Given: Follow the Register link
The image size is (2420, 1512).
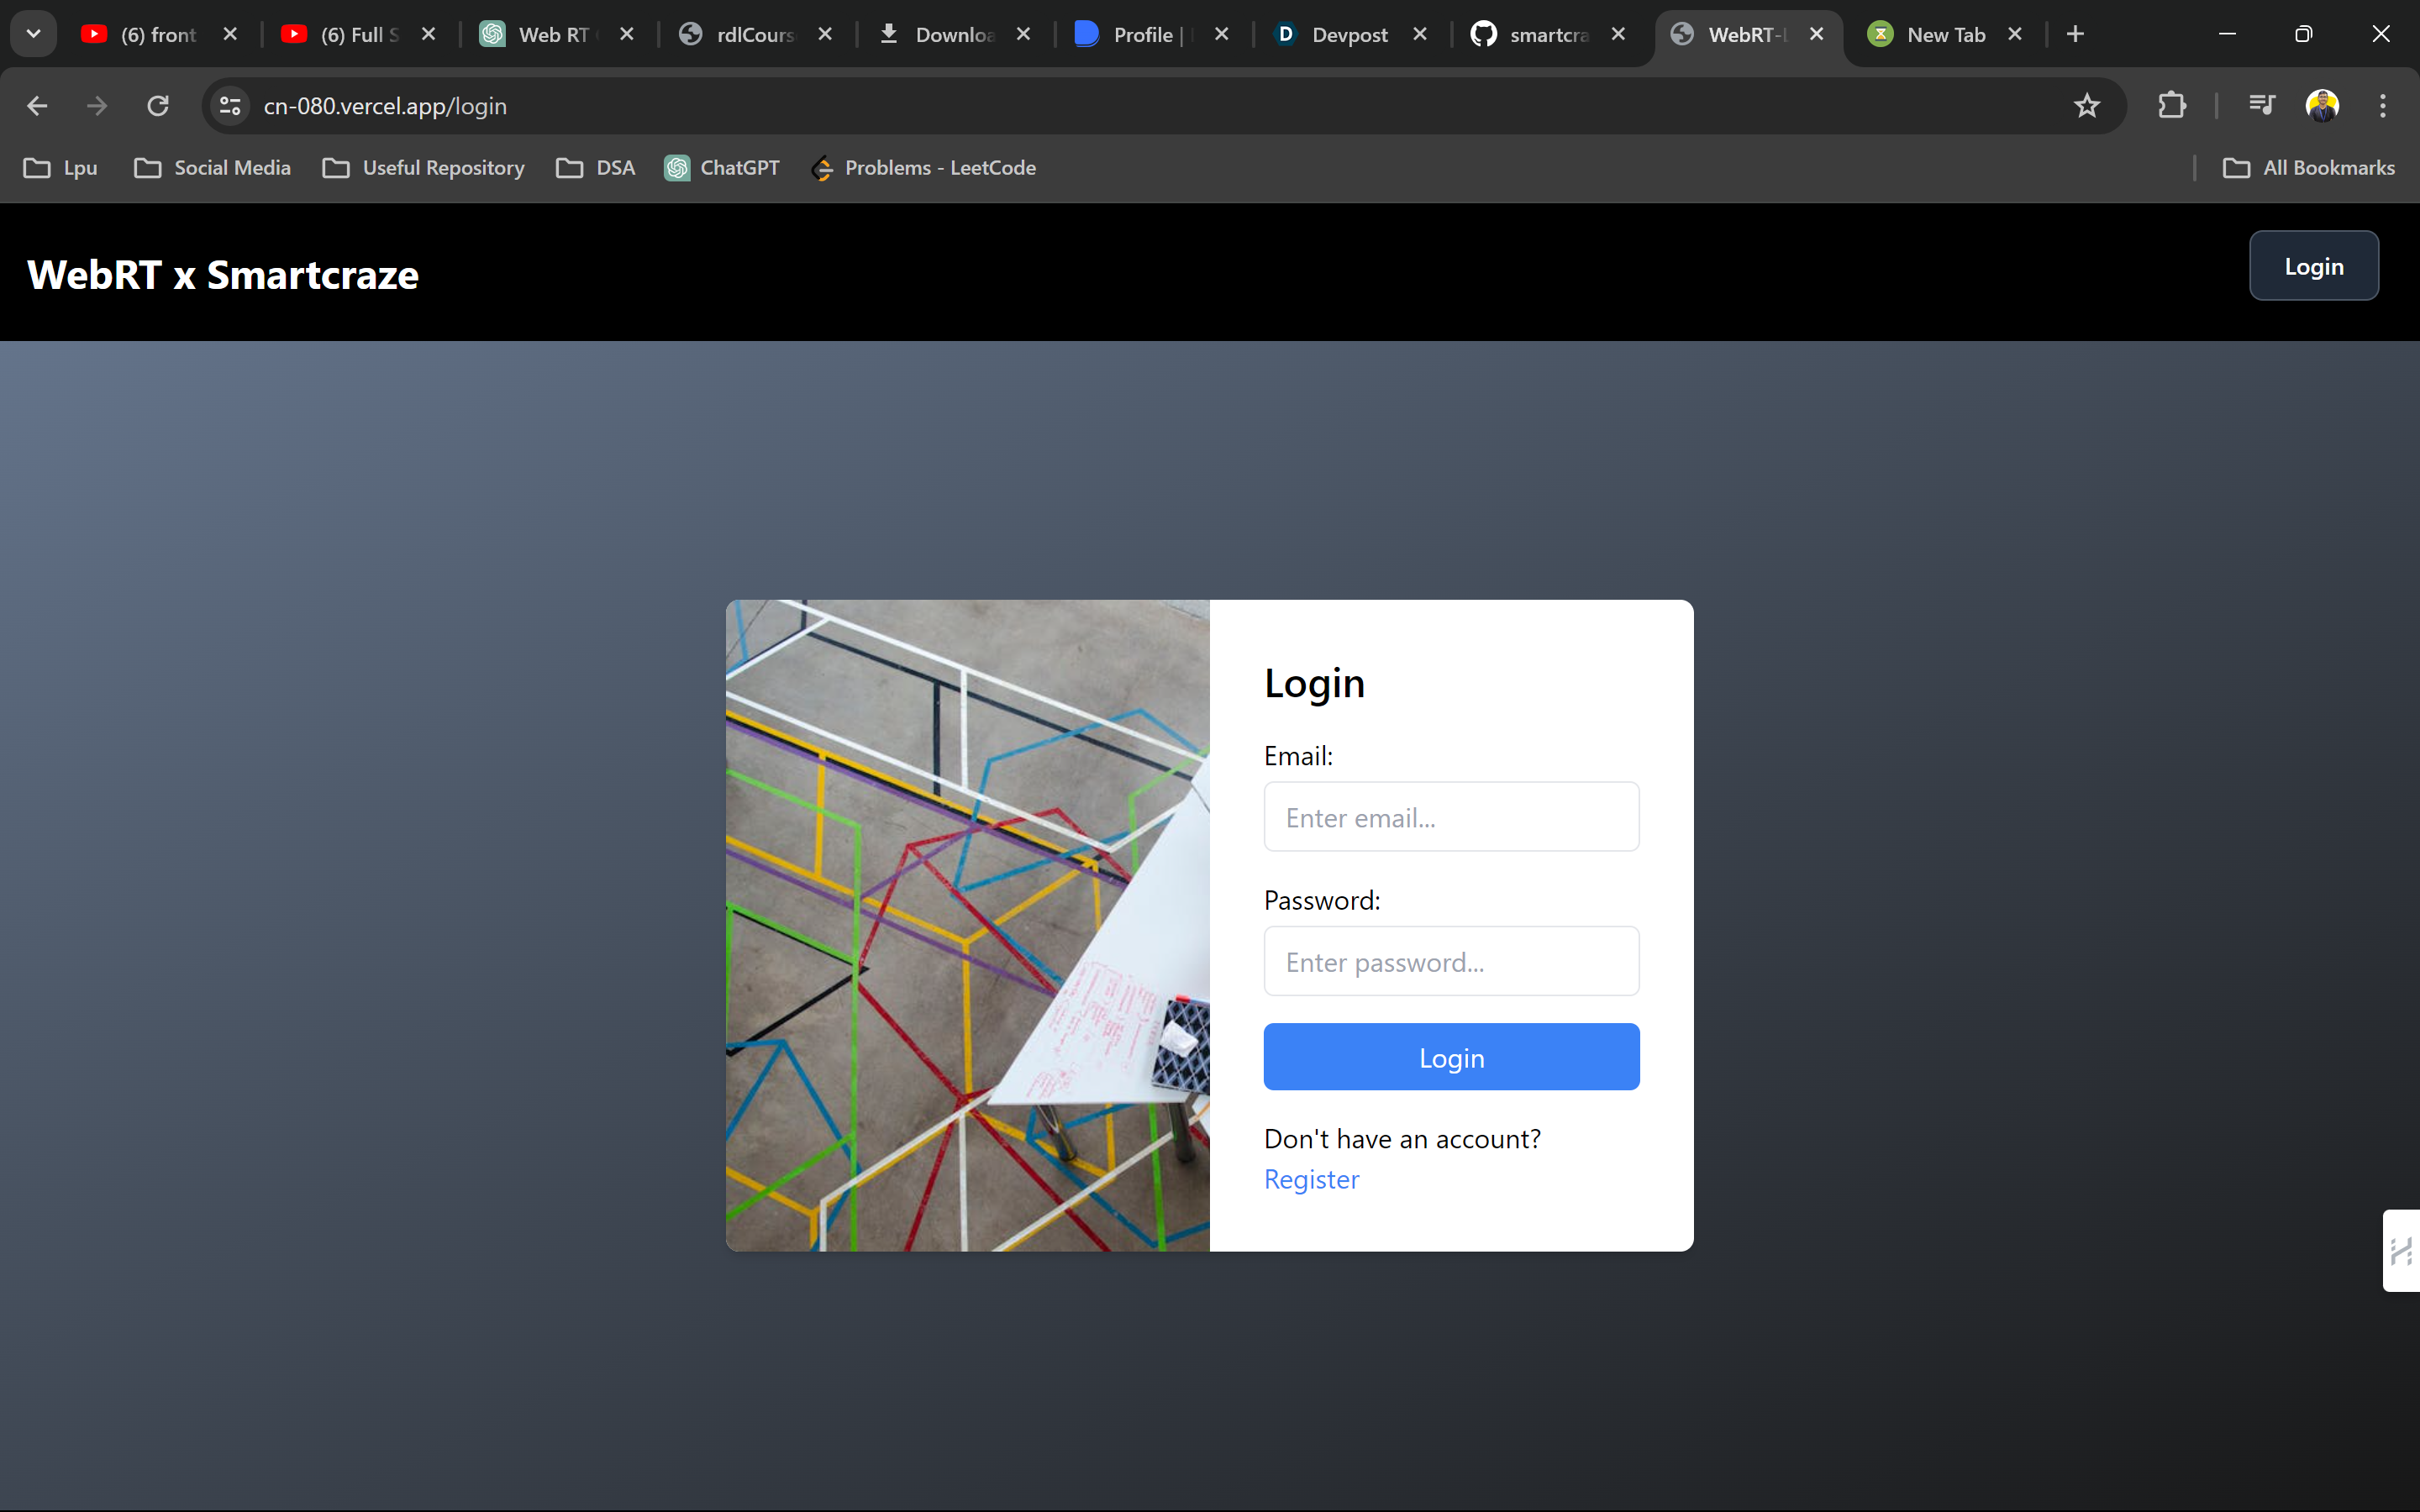Looking at the screenshot, I should click(1311, 1179).
